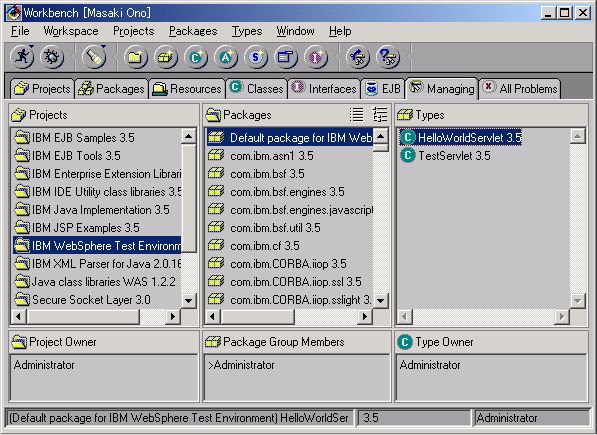The height and width of the screenshot is (435, 597).
Task: Click the question mark help toolbar icon
Action: [x=388, y=57]
